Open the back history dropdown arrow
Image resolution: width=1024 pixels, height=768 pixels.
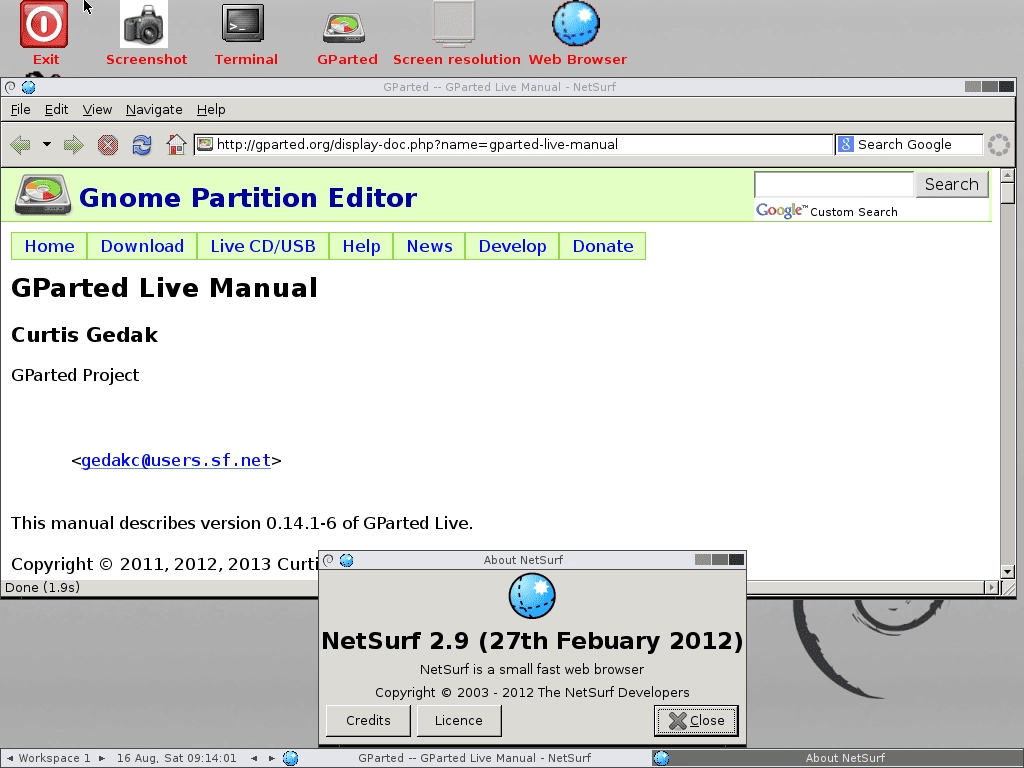coord(47,144)
